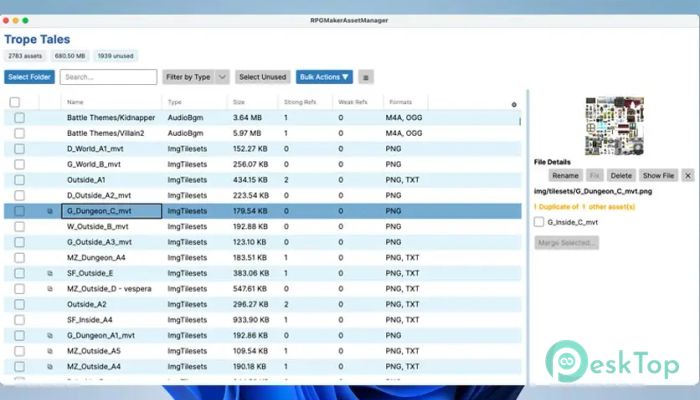Click the duplicate icon on MZ_Outside_D - vespera row
The width and height of the screenshot is (700, 400).
click(x=50, y=289)
